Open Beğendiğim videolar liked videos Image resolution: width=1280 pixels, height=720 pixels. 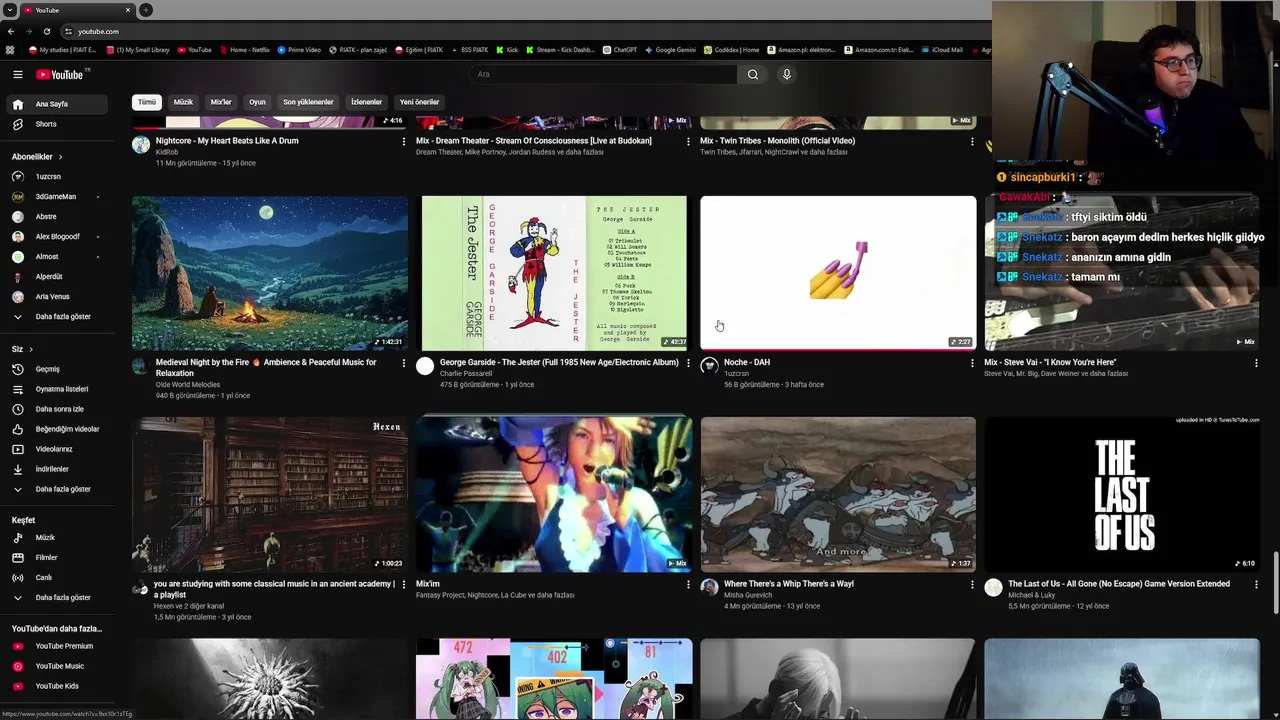[x=65, y=429]
